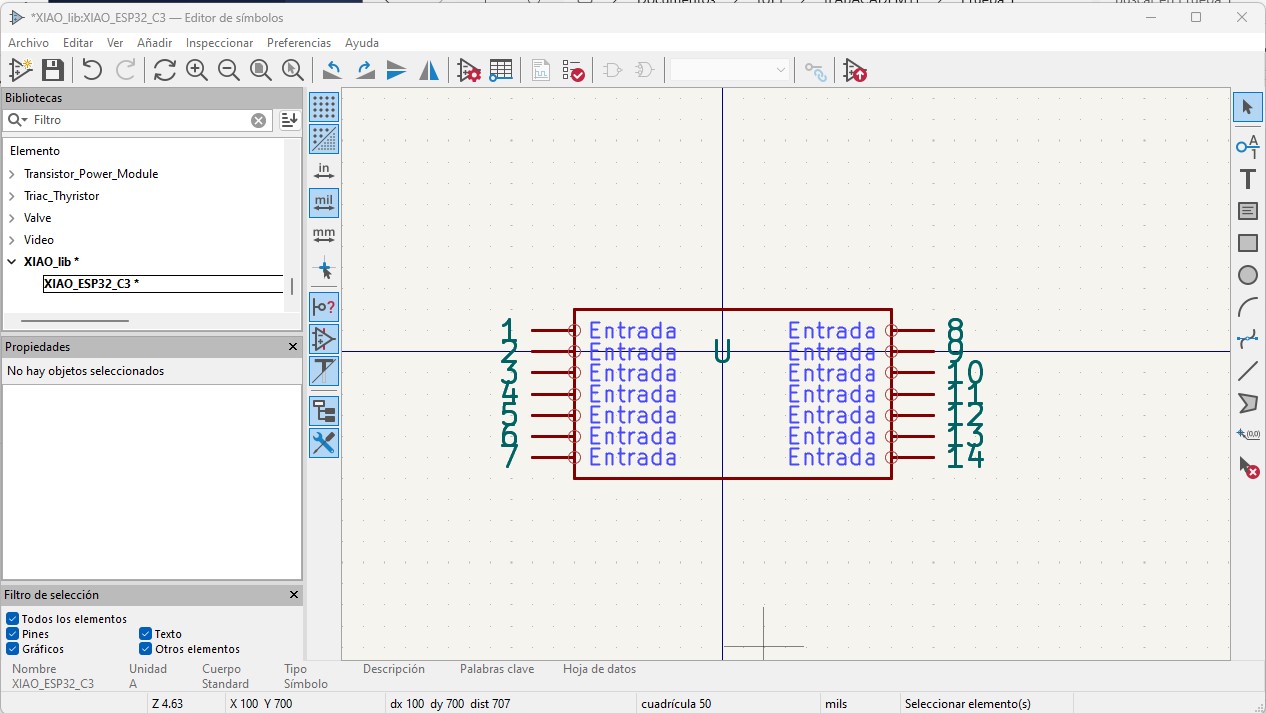Click the Save icon in the toolbar
Viewport: 1266px width, 713px height.
pyautogui.click(x=53, y=70)
